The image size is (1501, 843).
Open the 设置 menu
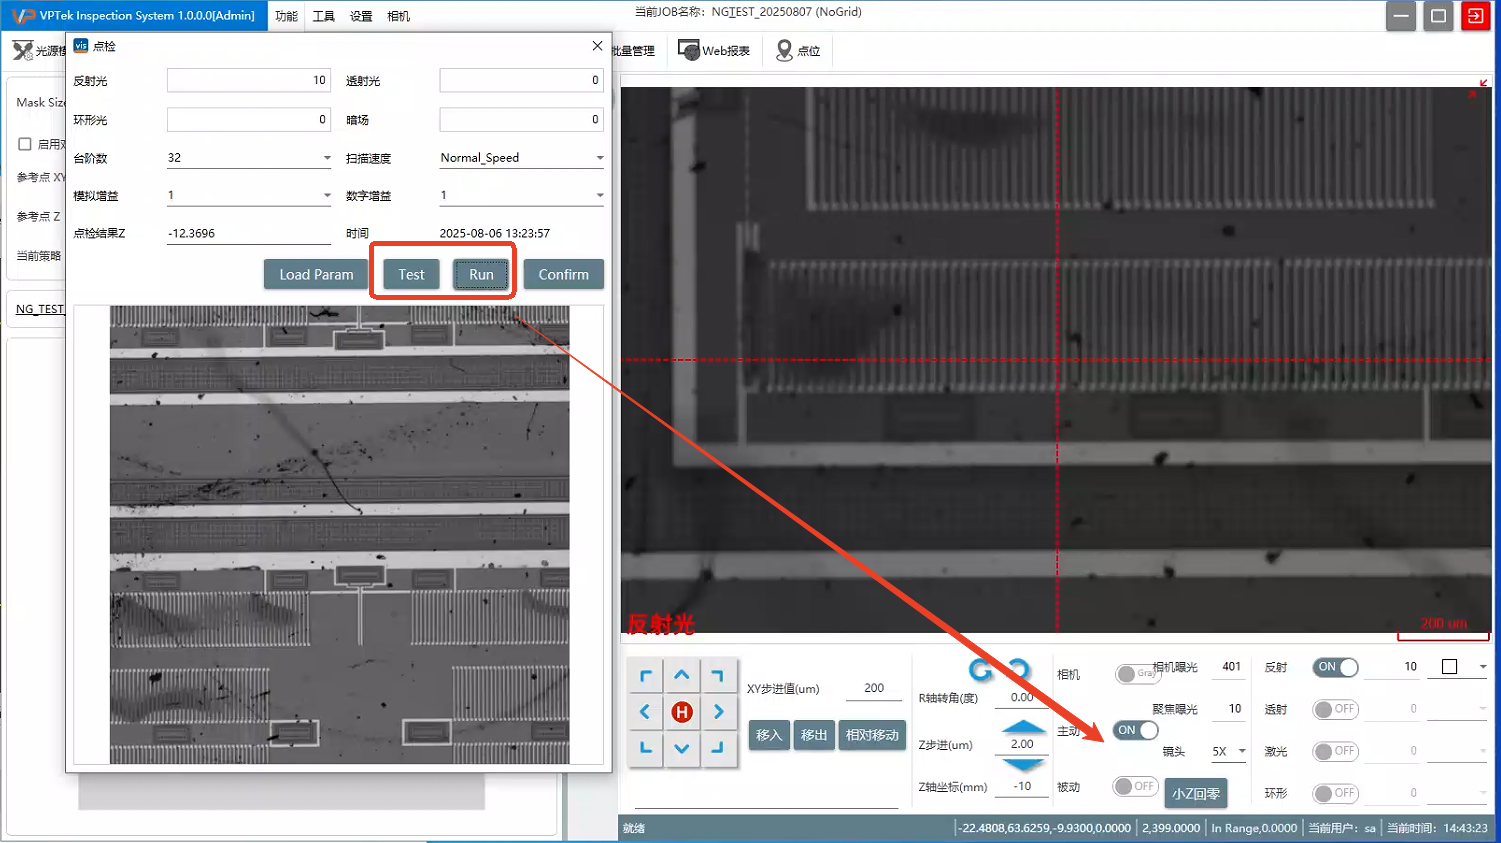[x=361, y=16]
